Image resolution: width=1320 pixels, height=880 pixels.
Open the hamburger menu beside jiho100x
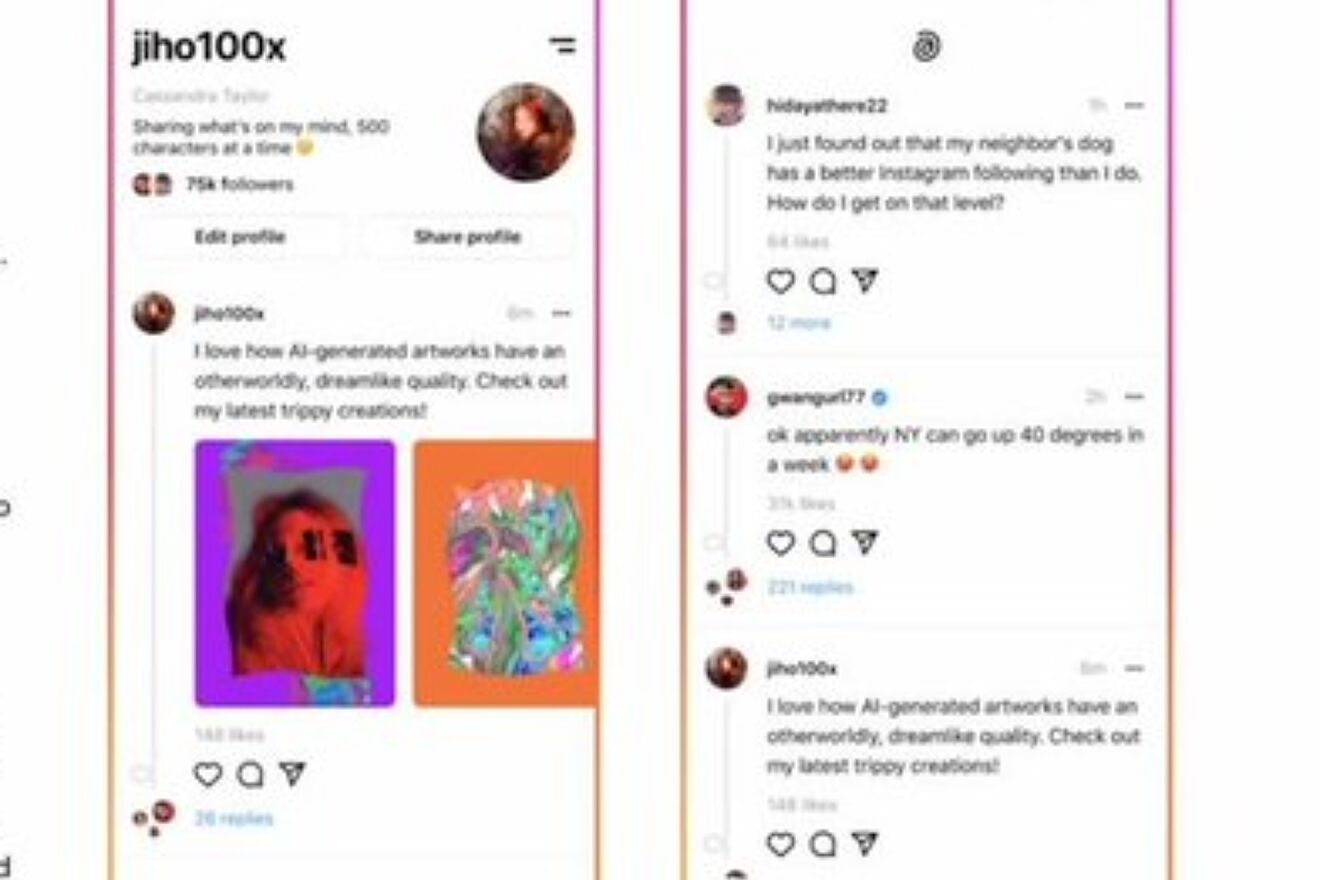[563, 45]
